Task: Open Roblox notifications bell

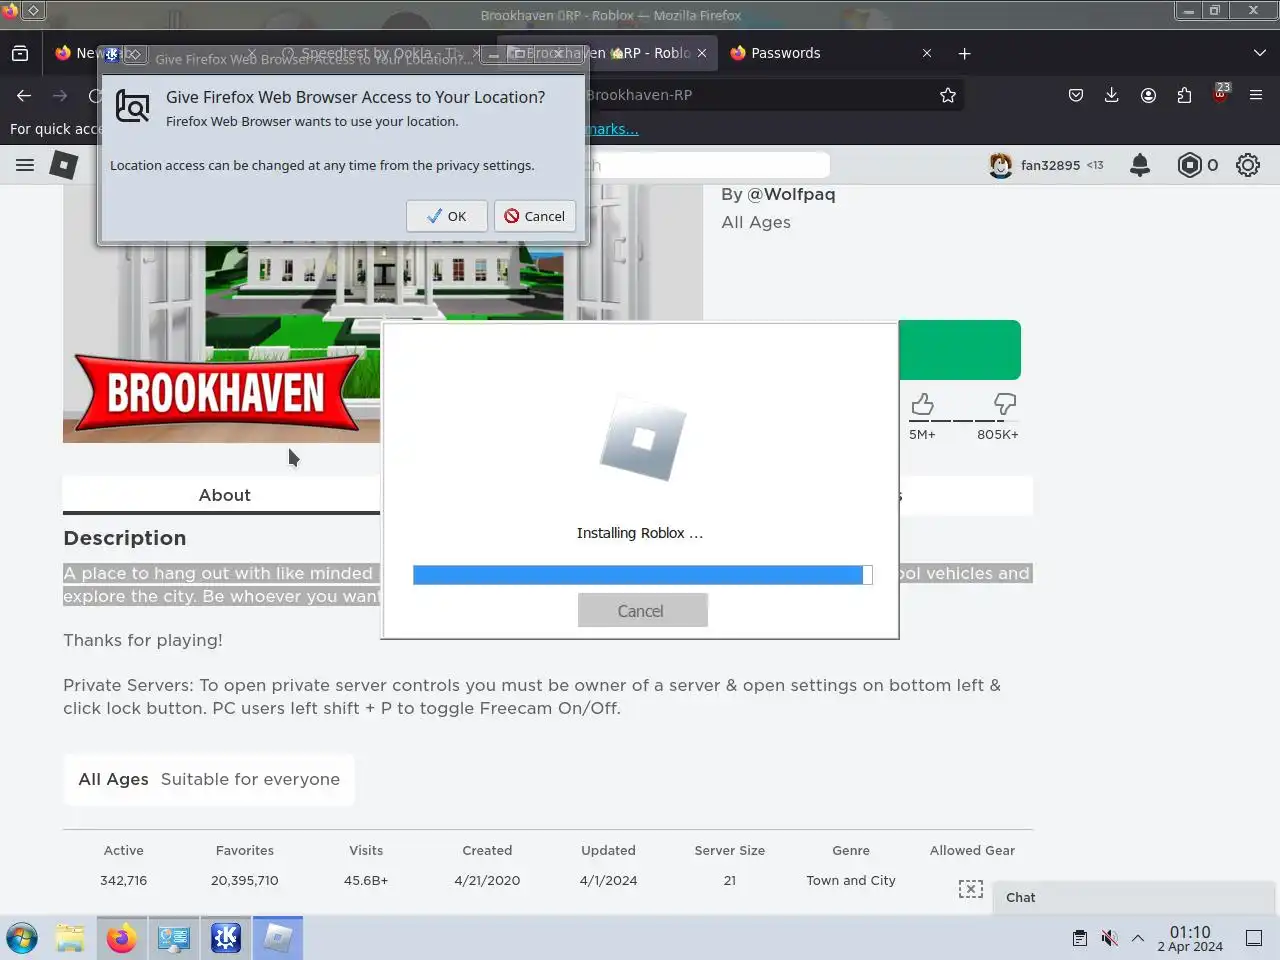Action: click(1140, 165)
